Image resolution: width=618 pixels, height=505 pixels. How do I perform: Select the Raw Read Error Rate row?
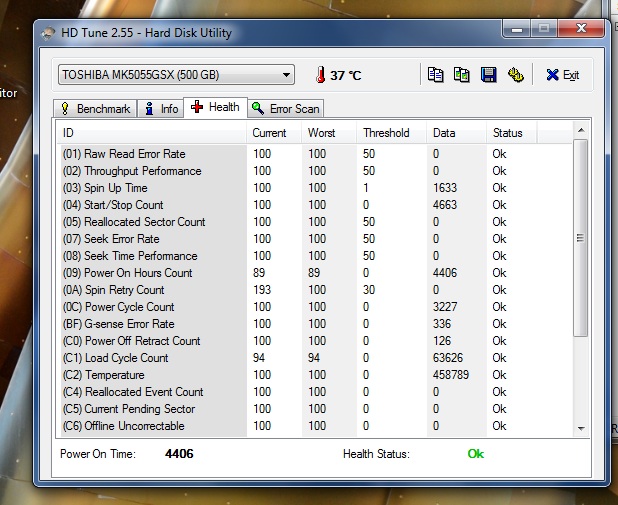pos(315,154)
